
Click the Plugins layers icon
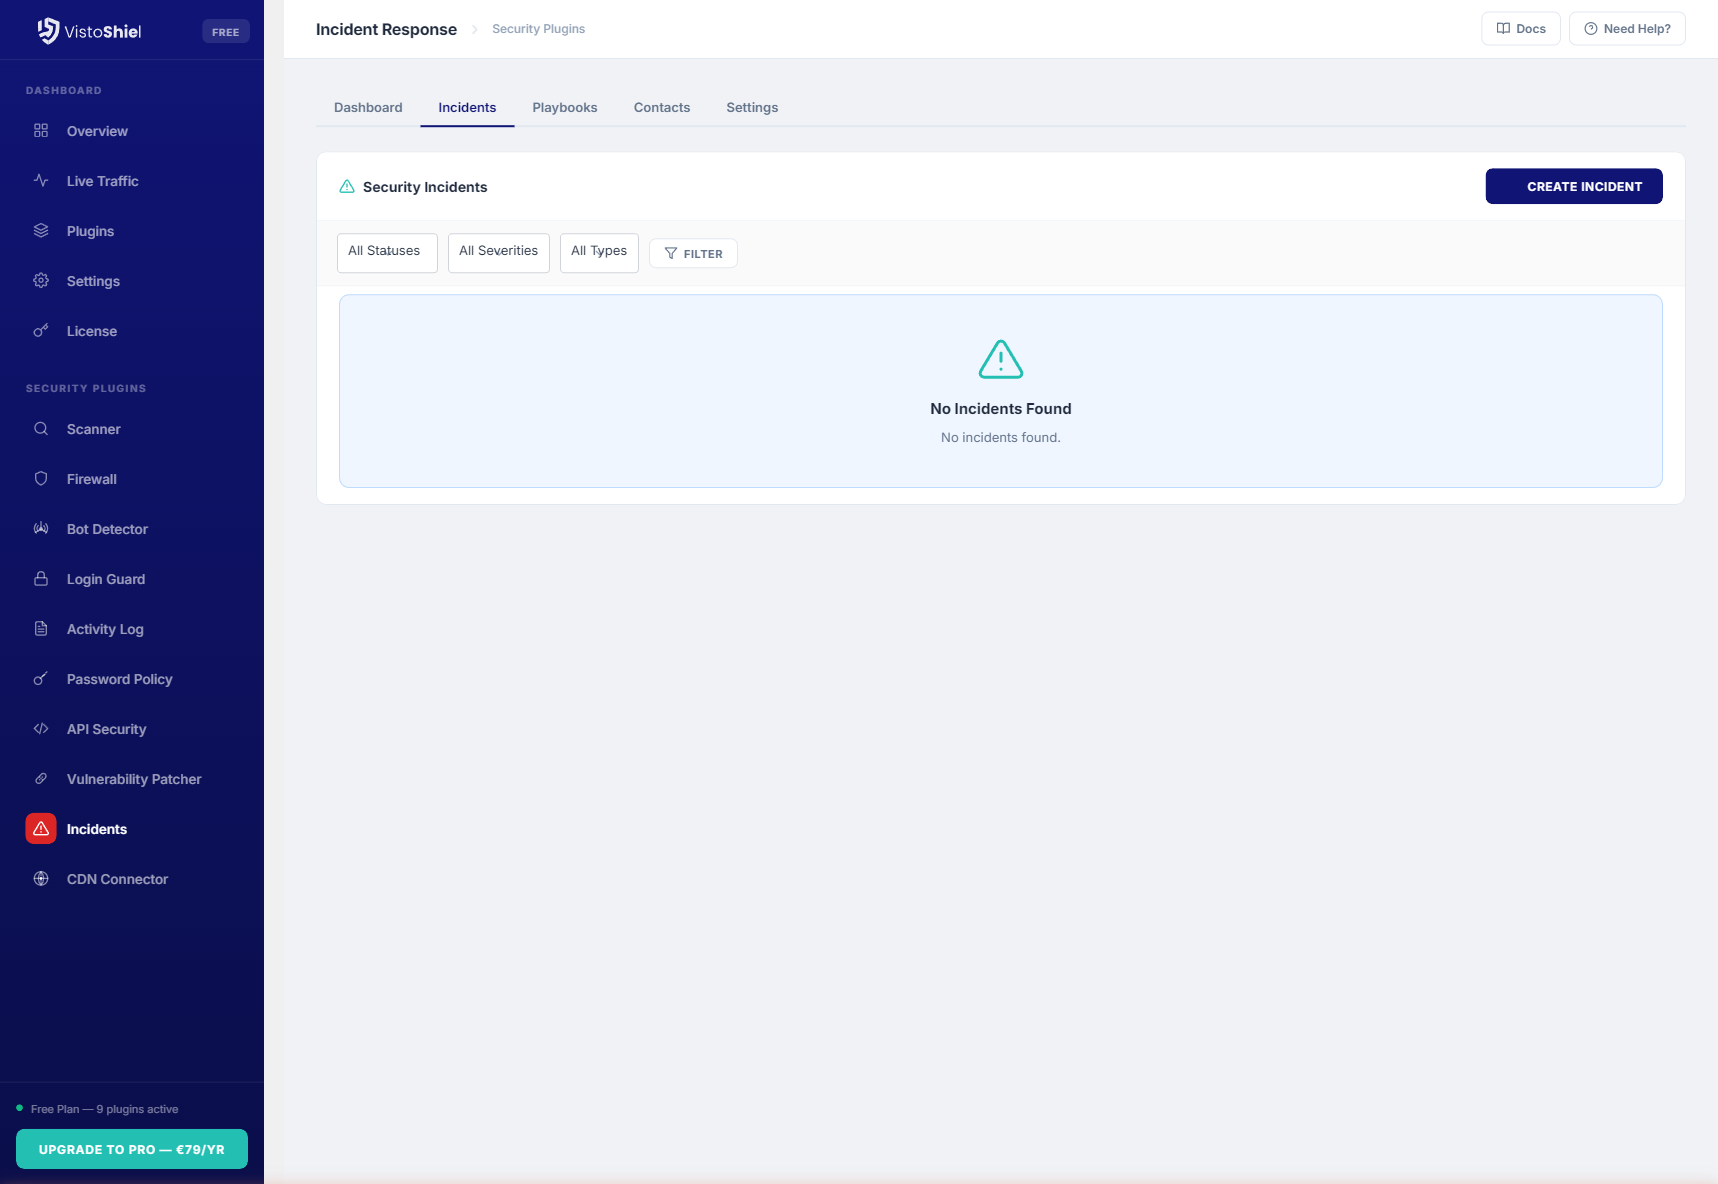coord(41,230)
